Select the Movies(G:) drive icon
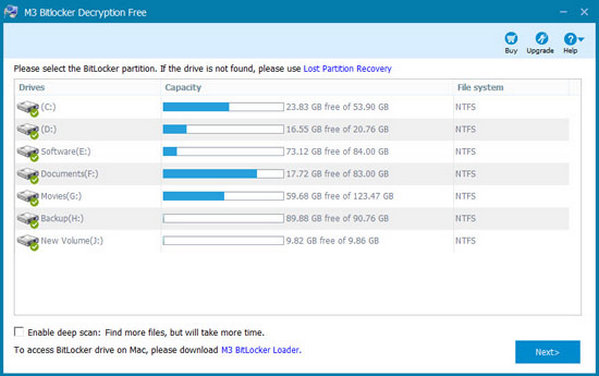The height and width of the screenshot is (376, 599). click(28, 198)
